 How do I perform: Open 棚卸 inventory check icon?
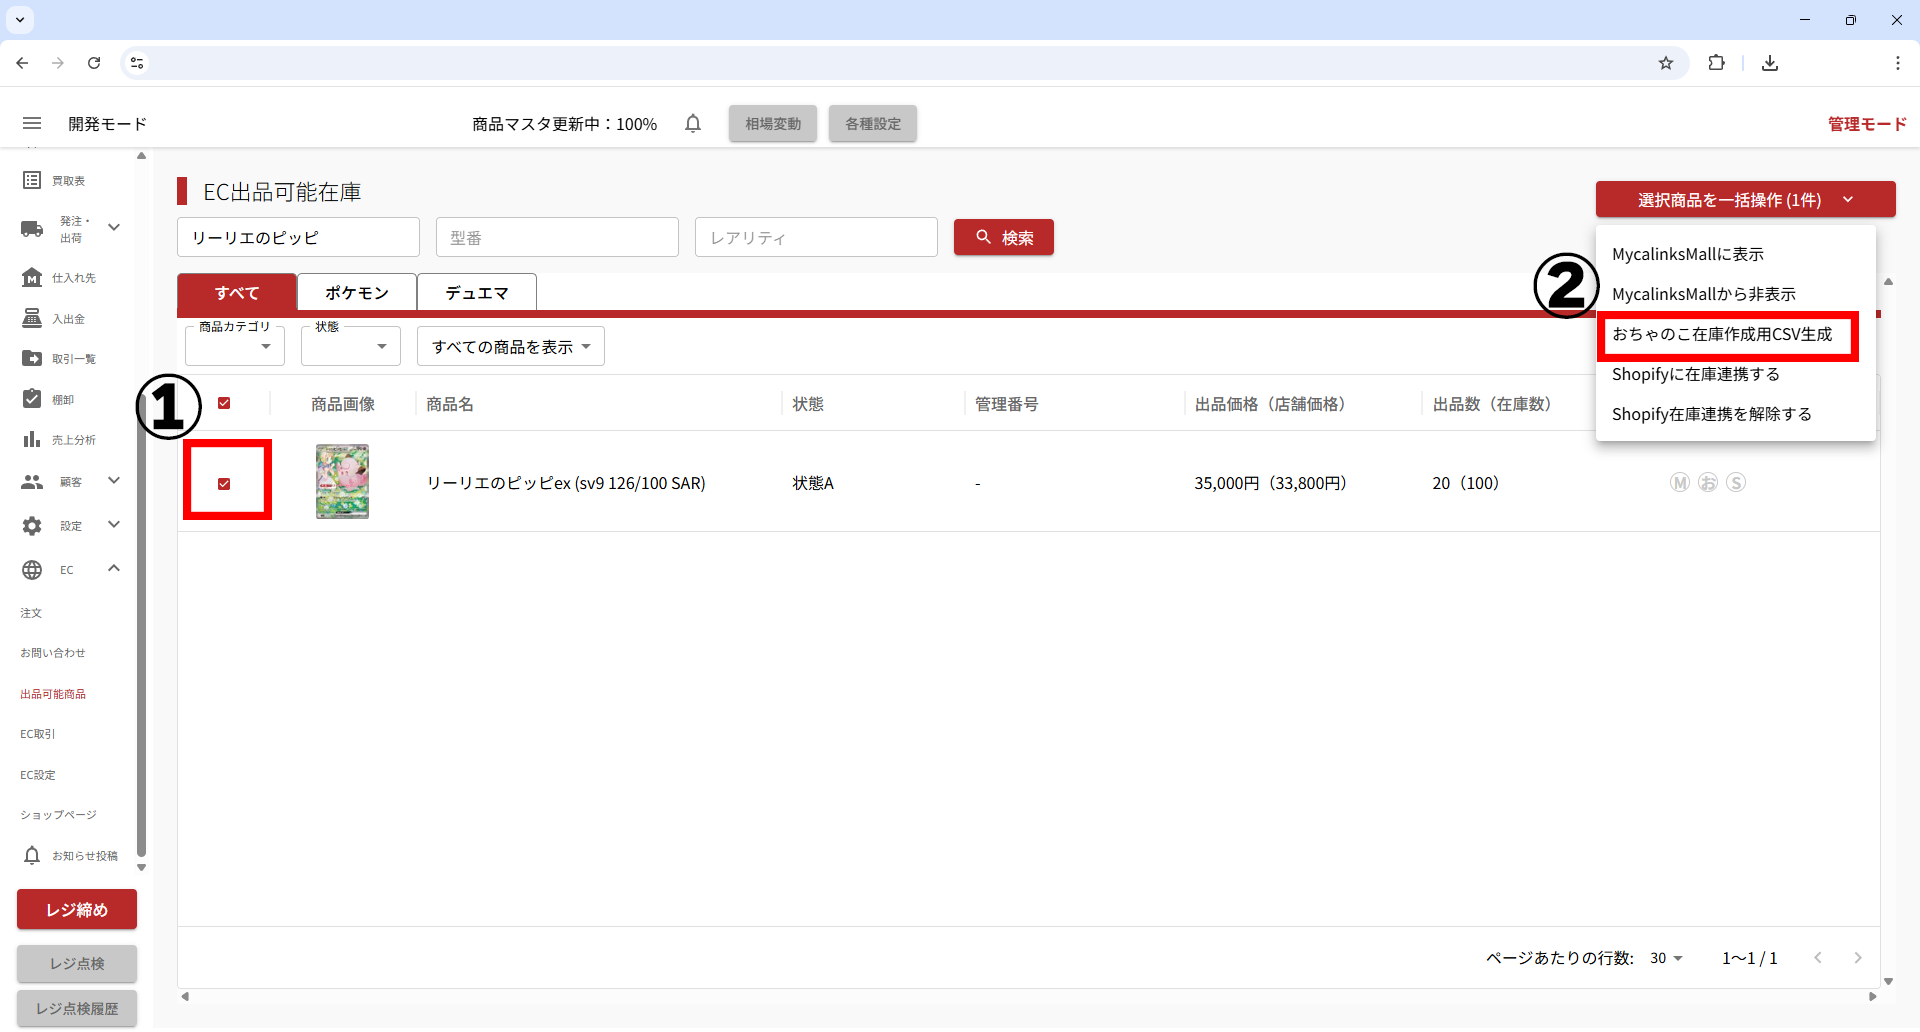pos(32,399)
